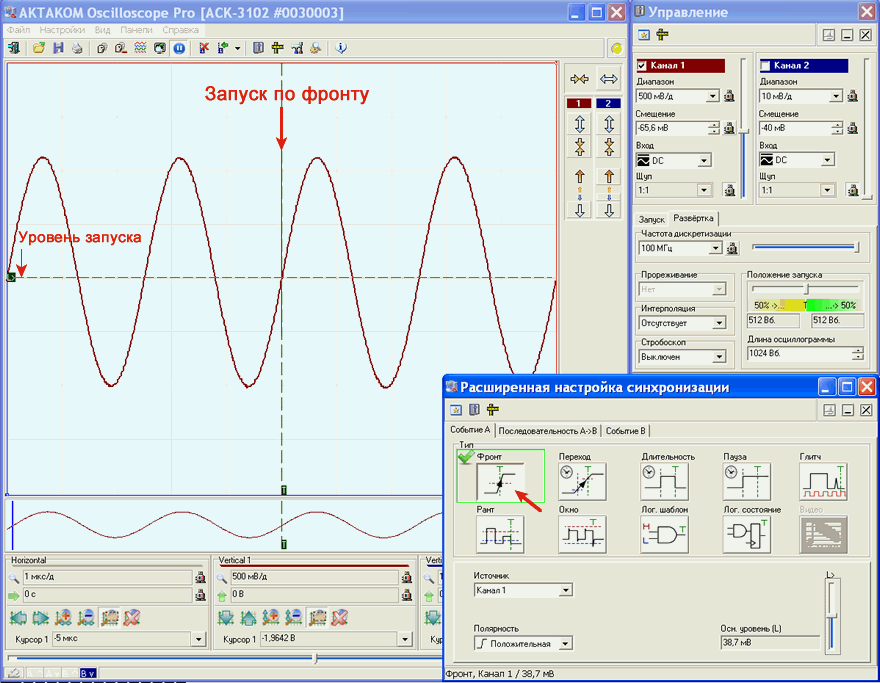Viewport: 880px width, 683px height.
Task: Pick the Глитч glitch trigger icon
Action: click(823, 482)
